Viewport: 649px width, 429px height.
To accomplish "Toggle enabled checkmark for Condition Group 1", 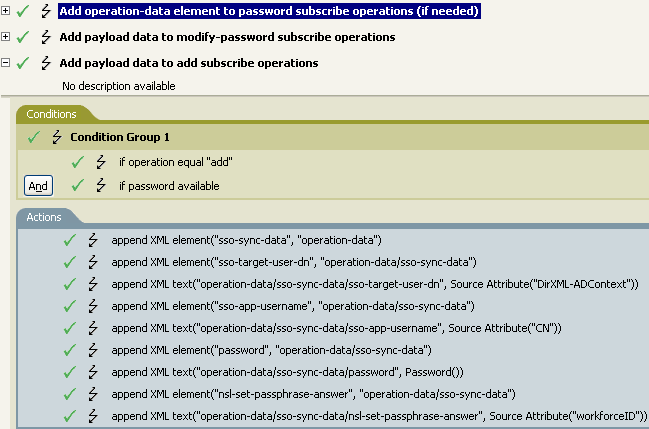I will tap(34, 137).
